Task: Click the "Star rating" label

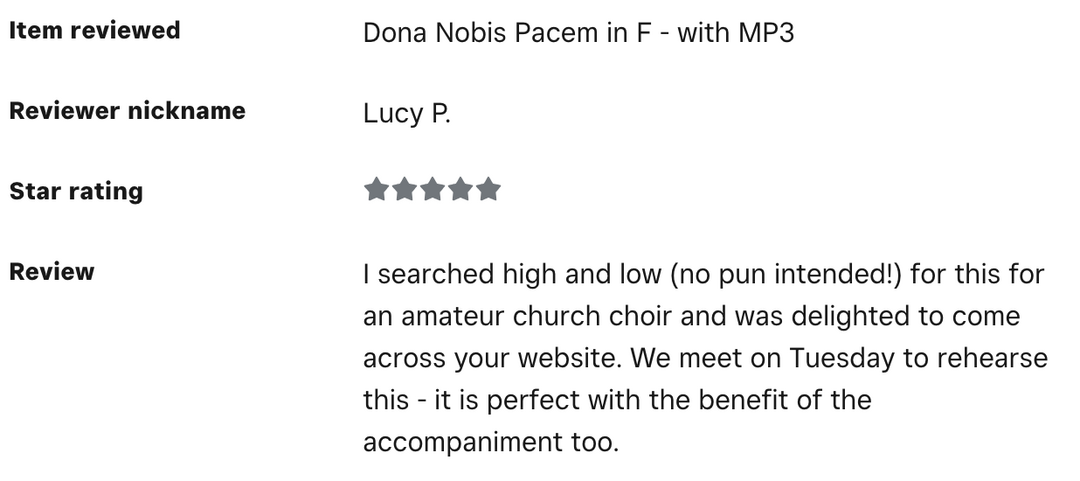Action: (76, 191)
